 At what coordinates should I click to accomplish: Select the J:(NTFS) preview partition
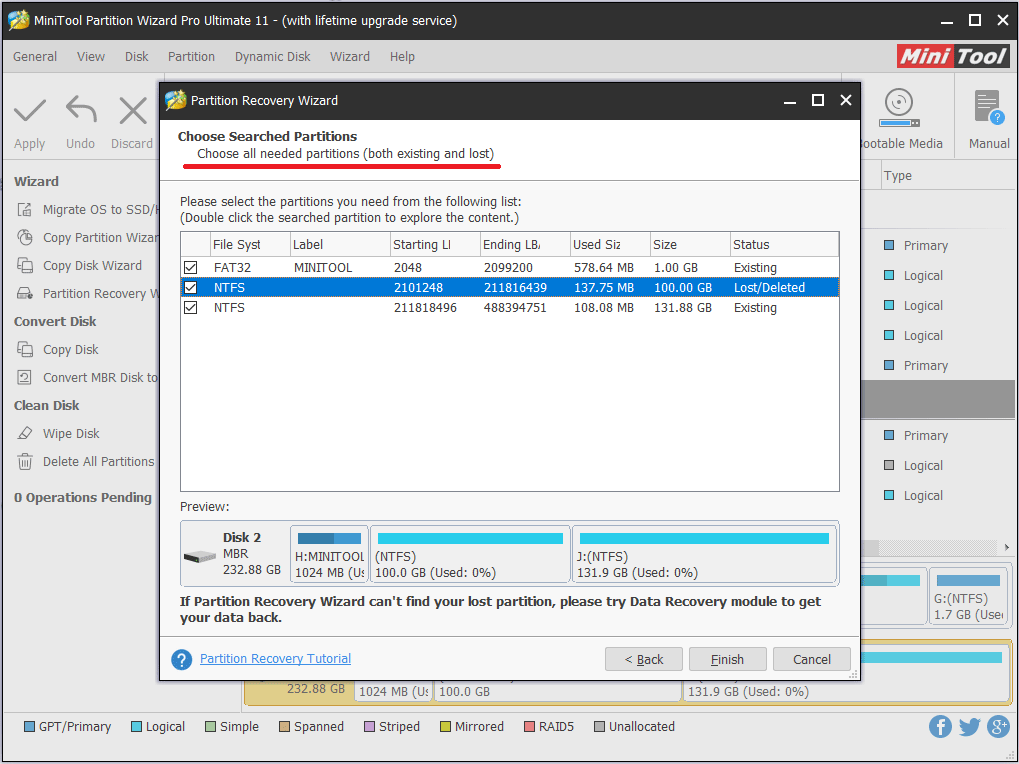[x=704, y=554]
